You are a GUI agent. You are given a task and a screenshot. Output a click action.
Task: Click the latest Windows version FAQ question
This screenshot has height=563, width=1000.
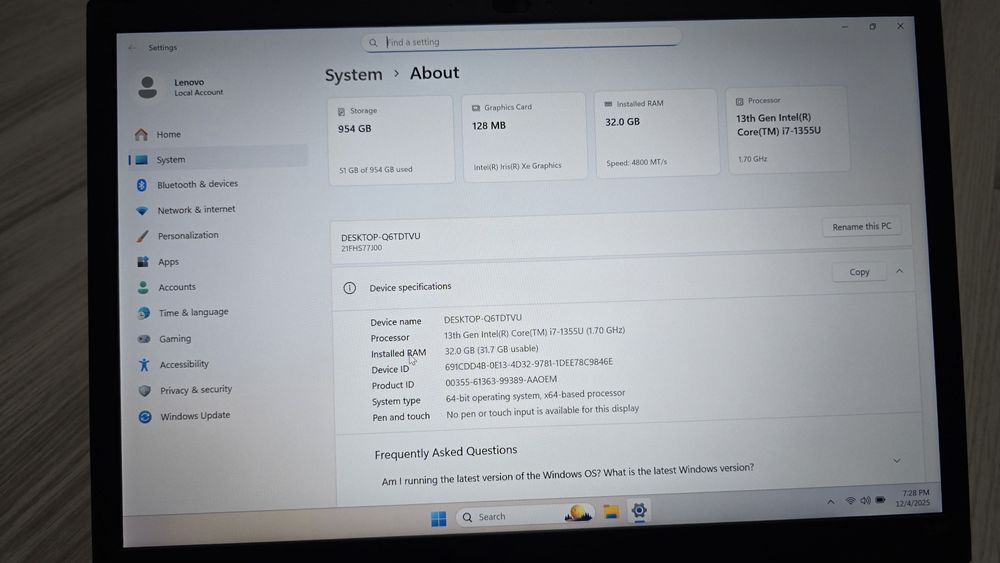[x=568, y=474]
